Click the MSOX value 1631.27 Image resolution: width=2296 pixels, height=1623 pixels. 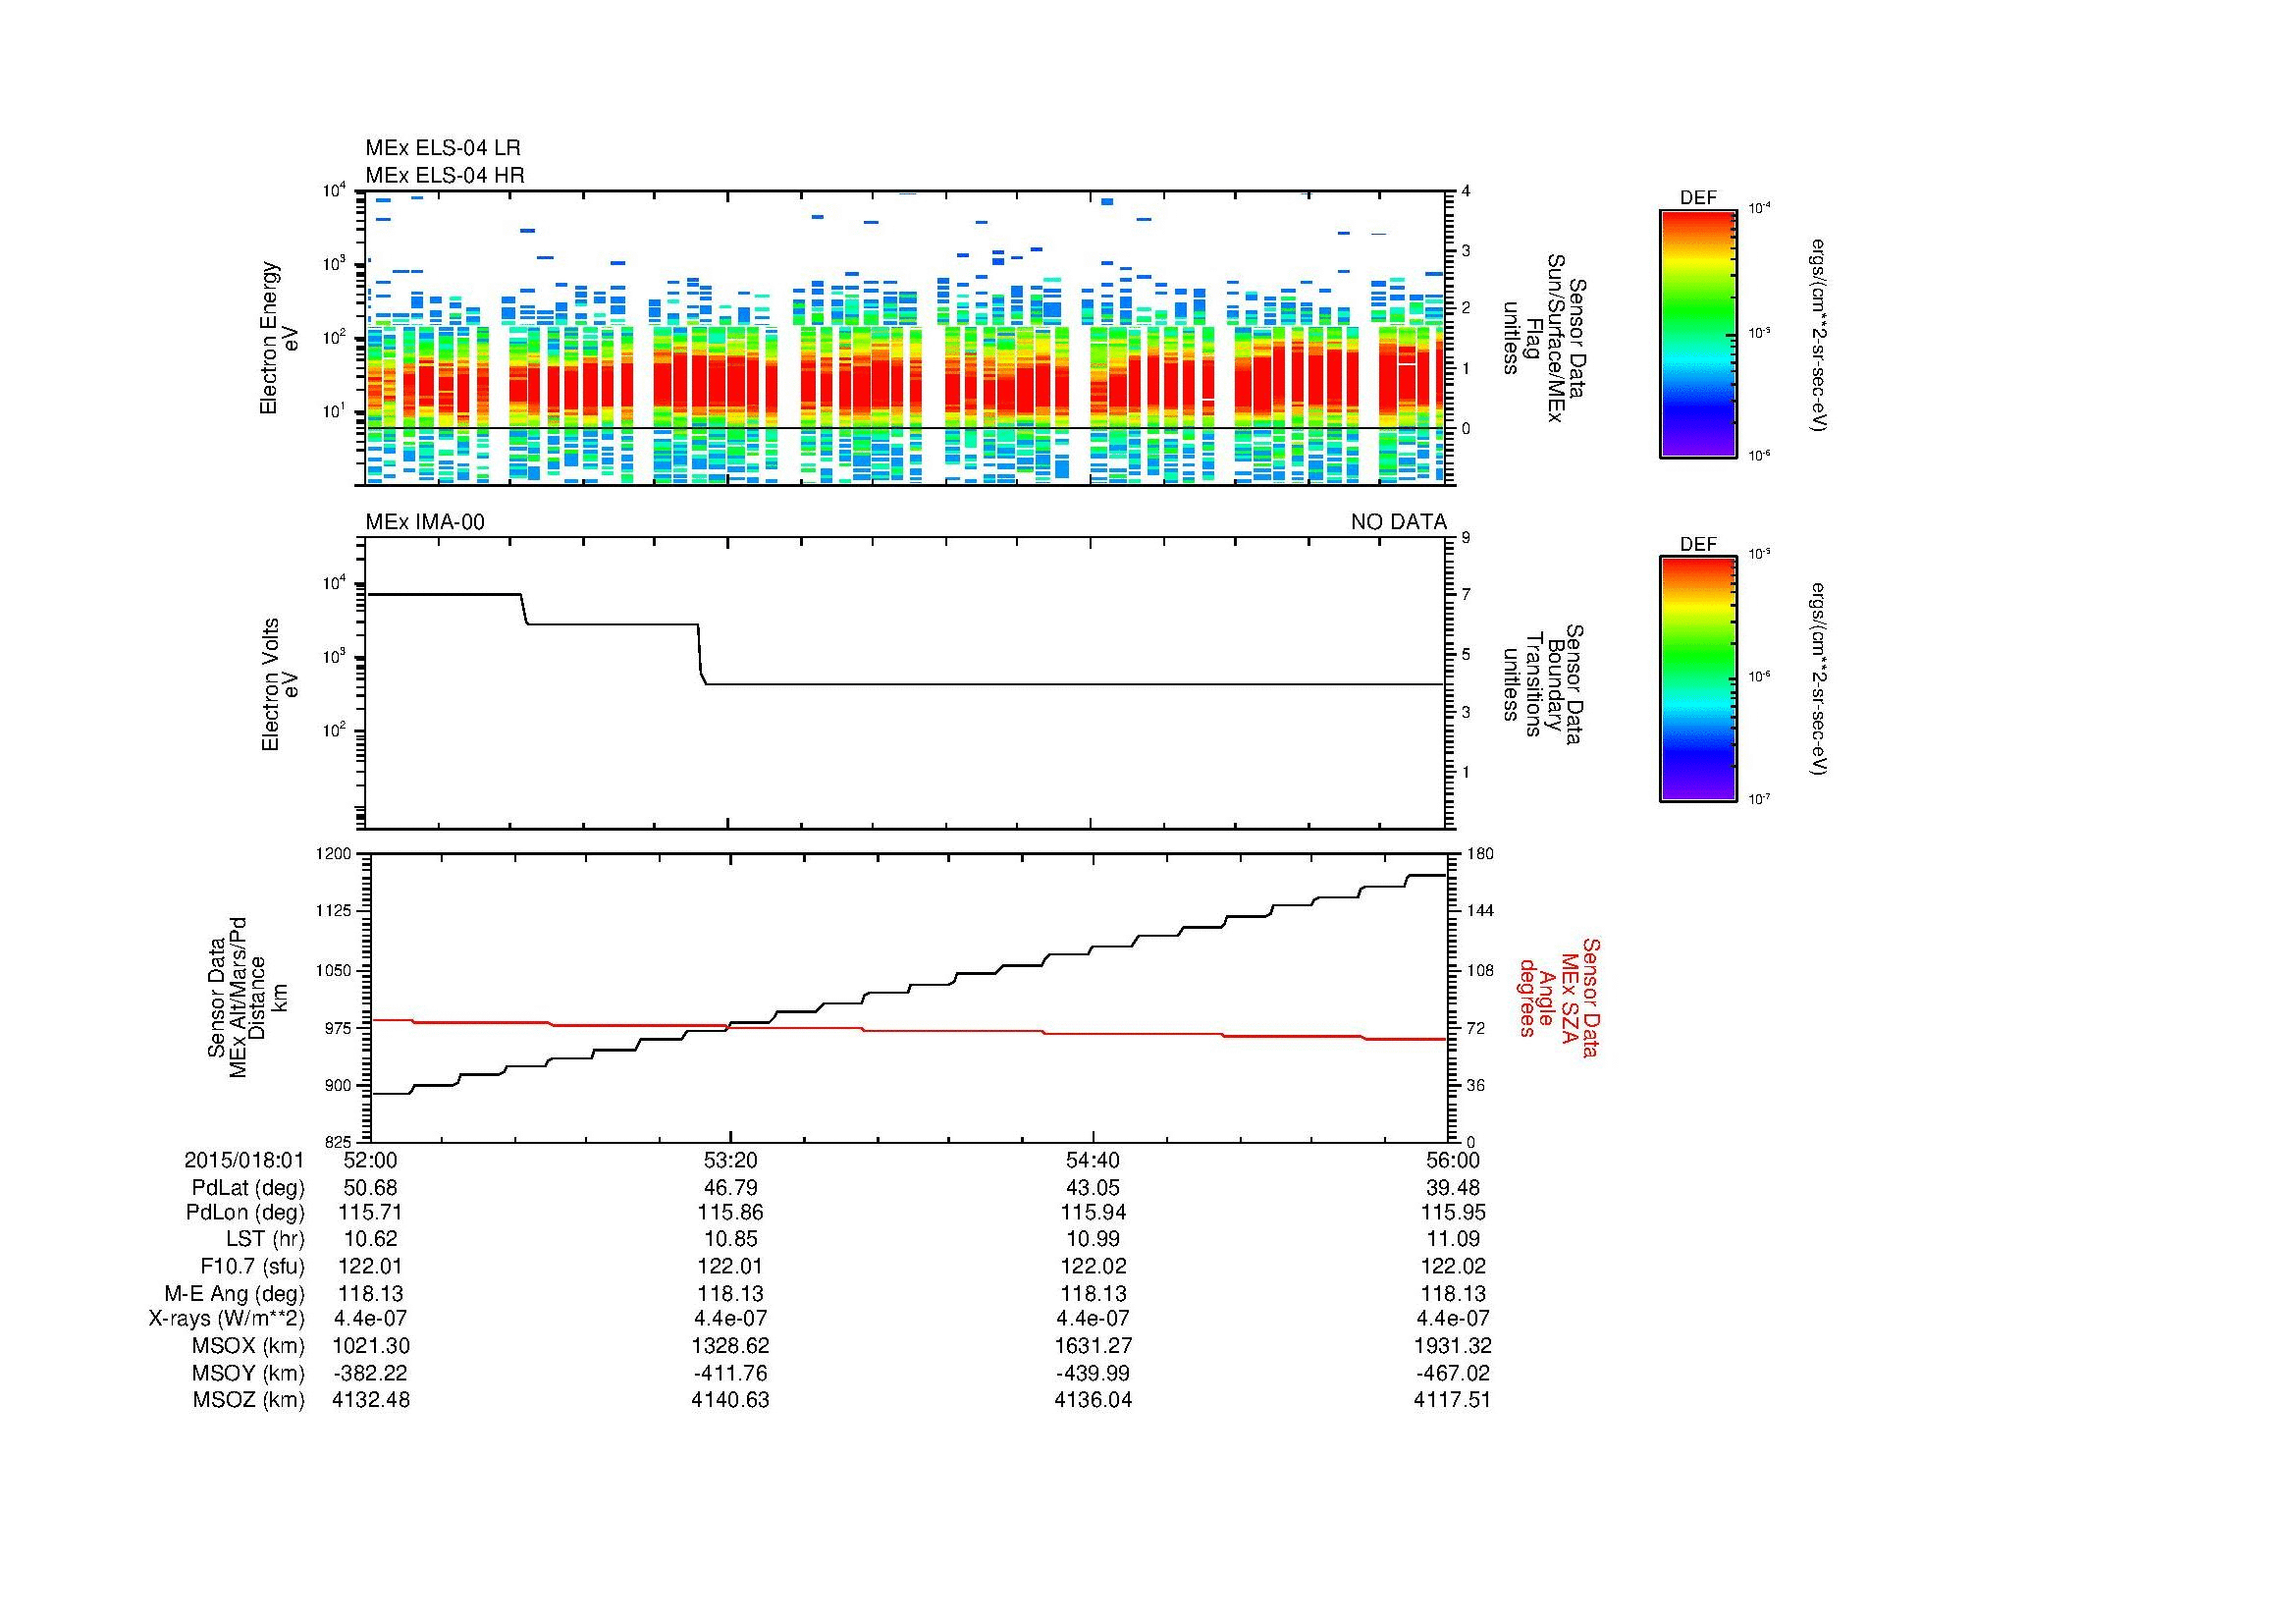1093,1346
